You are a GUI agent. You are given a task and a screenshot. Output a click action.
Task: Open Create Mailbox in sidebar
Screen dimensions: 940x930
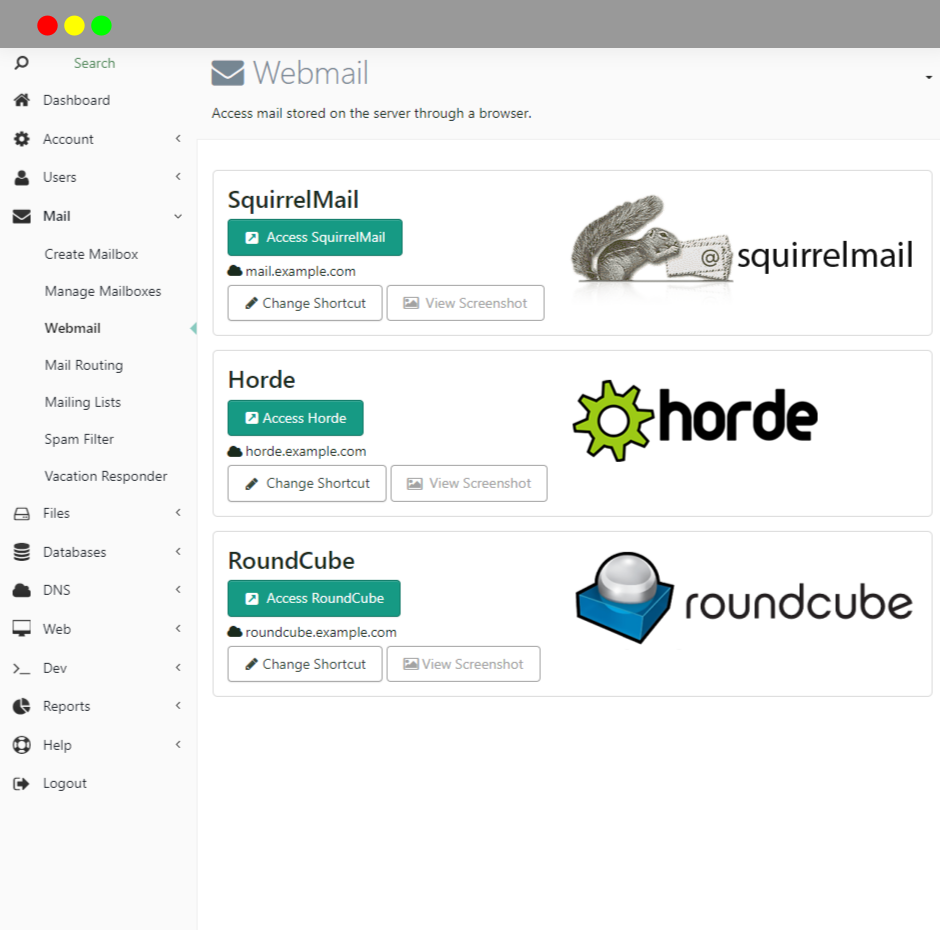(x=91, y=254)
